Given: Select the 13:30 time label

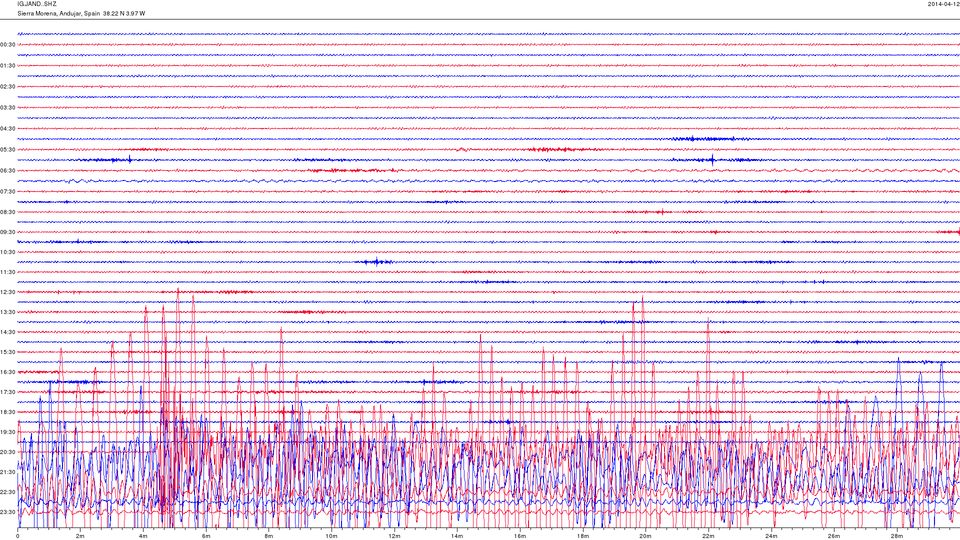Looking at the screenshot, I should [x=8, y=312].
